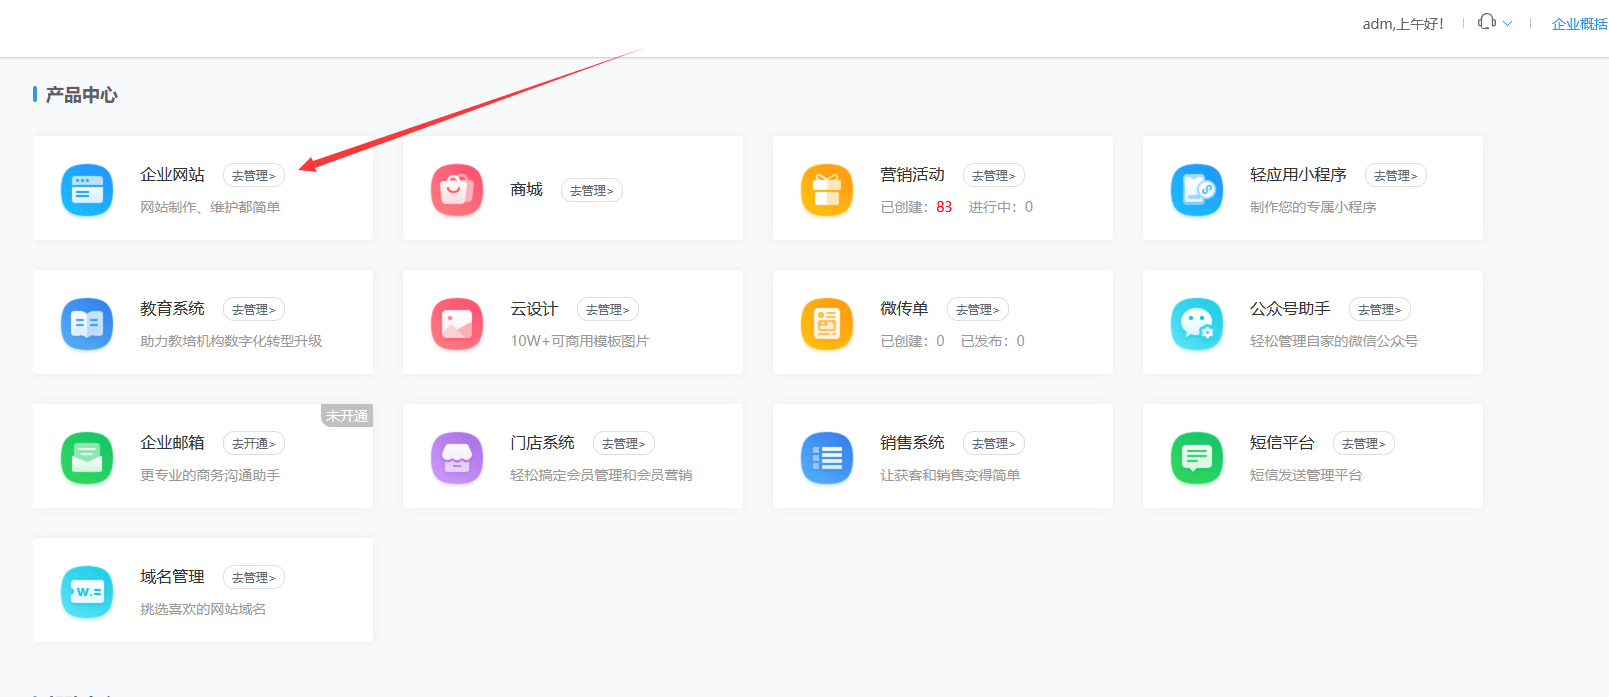Click the 销售系统 blue list icon
This screenshot has width=1609, height=697.
[x=827, y=458]
